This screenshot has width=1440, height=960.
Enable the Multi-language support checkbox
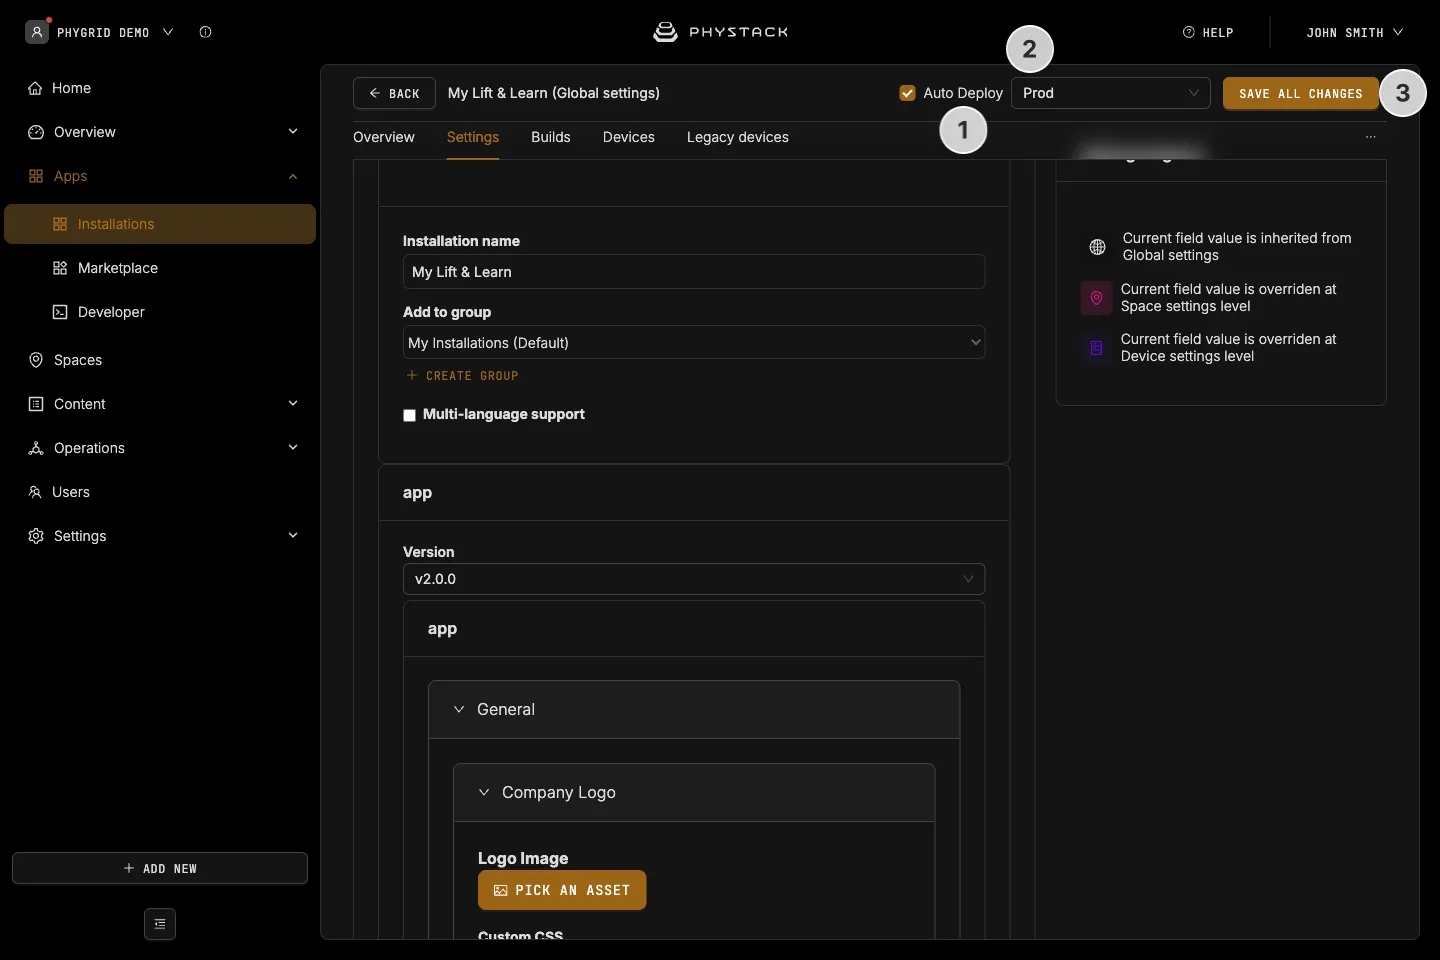[409, 415]
